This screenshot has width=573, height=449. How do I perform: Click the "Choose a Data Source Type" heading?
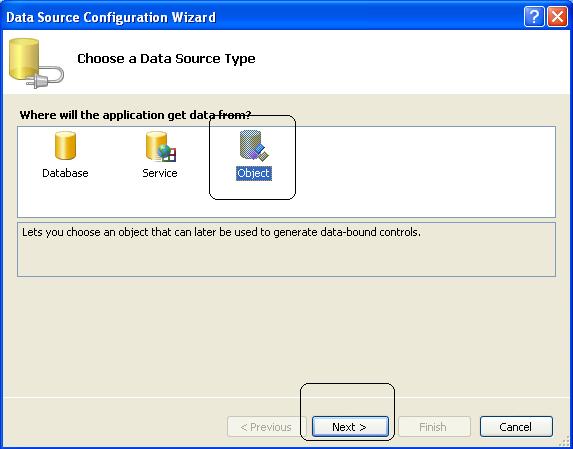(x=166, y=58)
